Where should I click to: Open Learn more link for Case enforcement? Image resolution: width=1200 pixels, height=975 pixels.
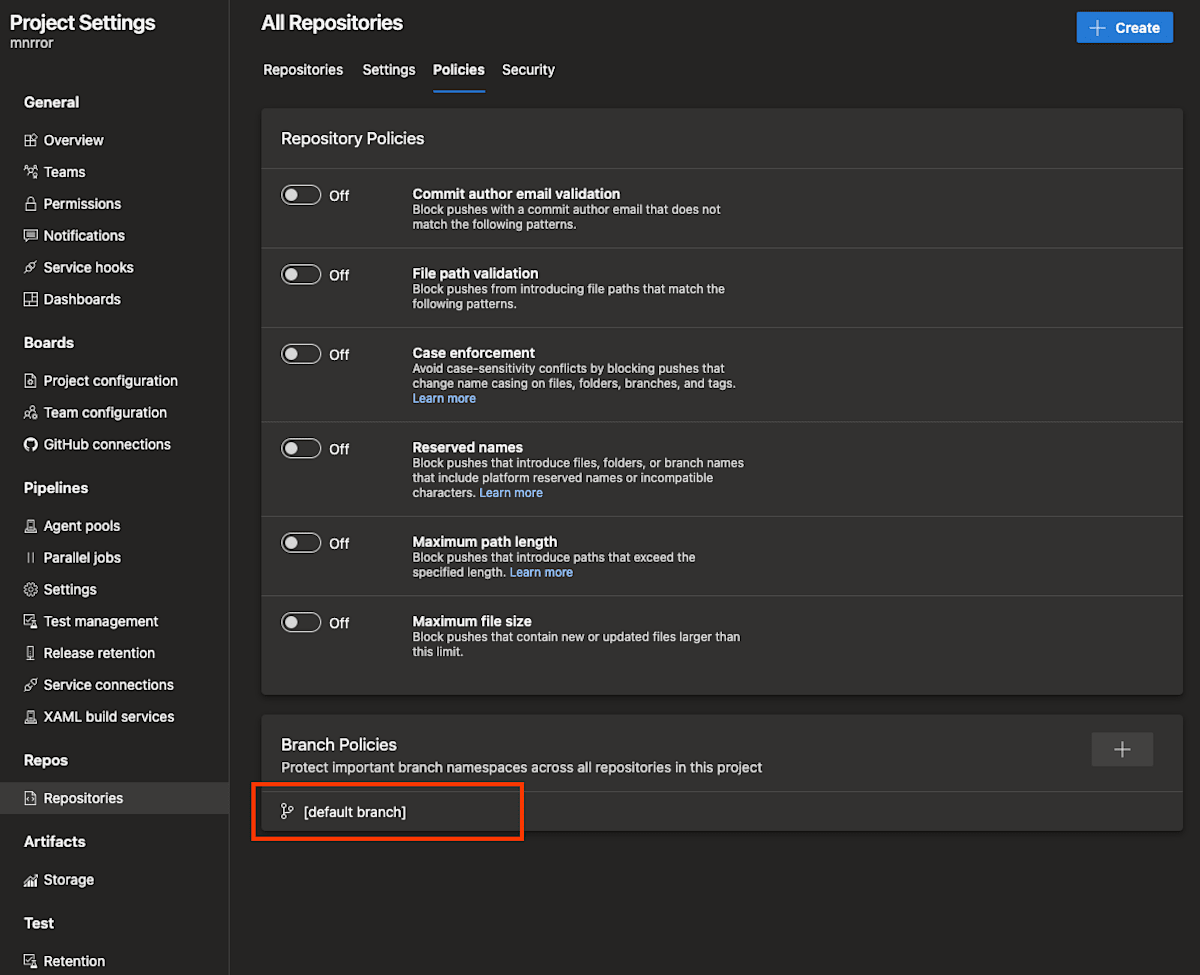tap(444, 398)
